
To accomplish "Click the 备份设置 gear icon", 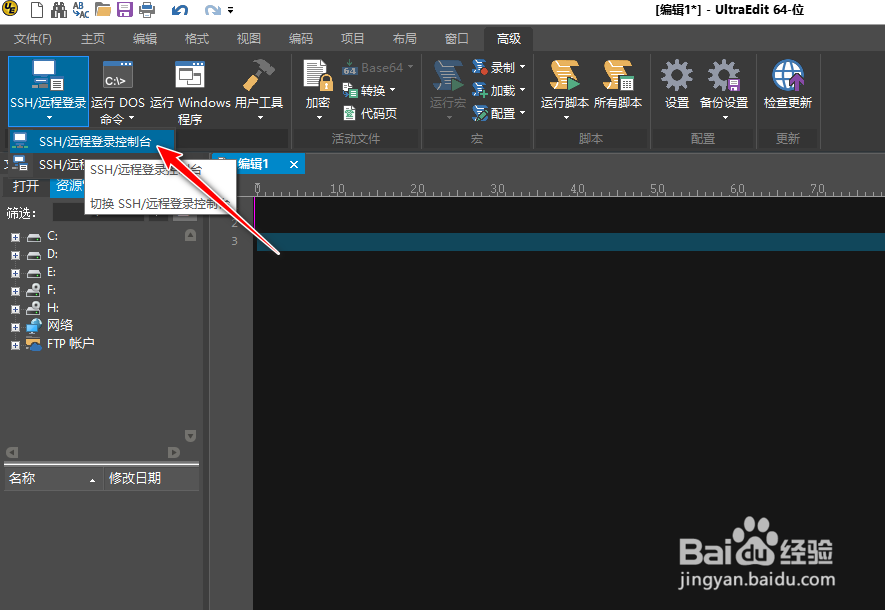I will click(x=724, y=76).
